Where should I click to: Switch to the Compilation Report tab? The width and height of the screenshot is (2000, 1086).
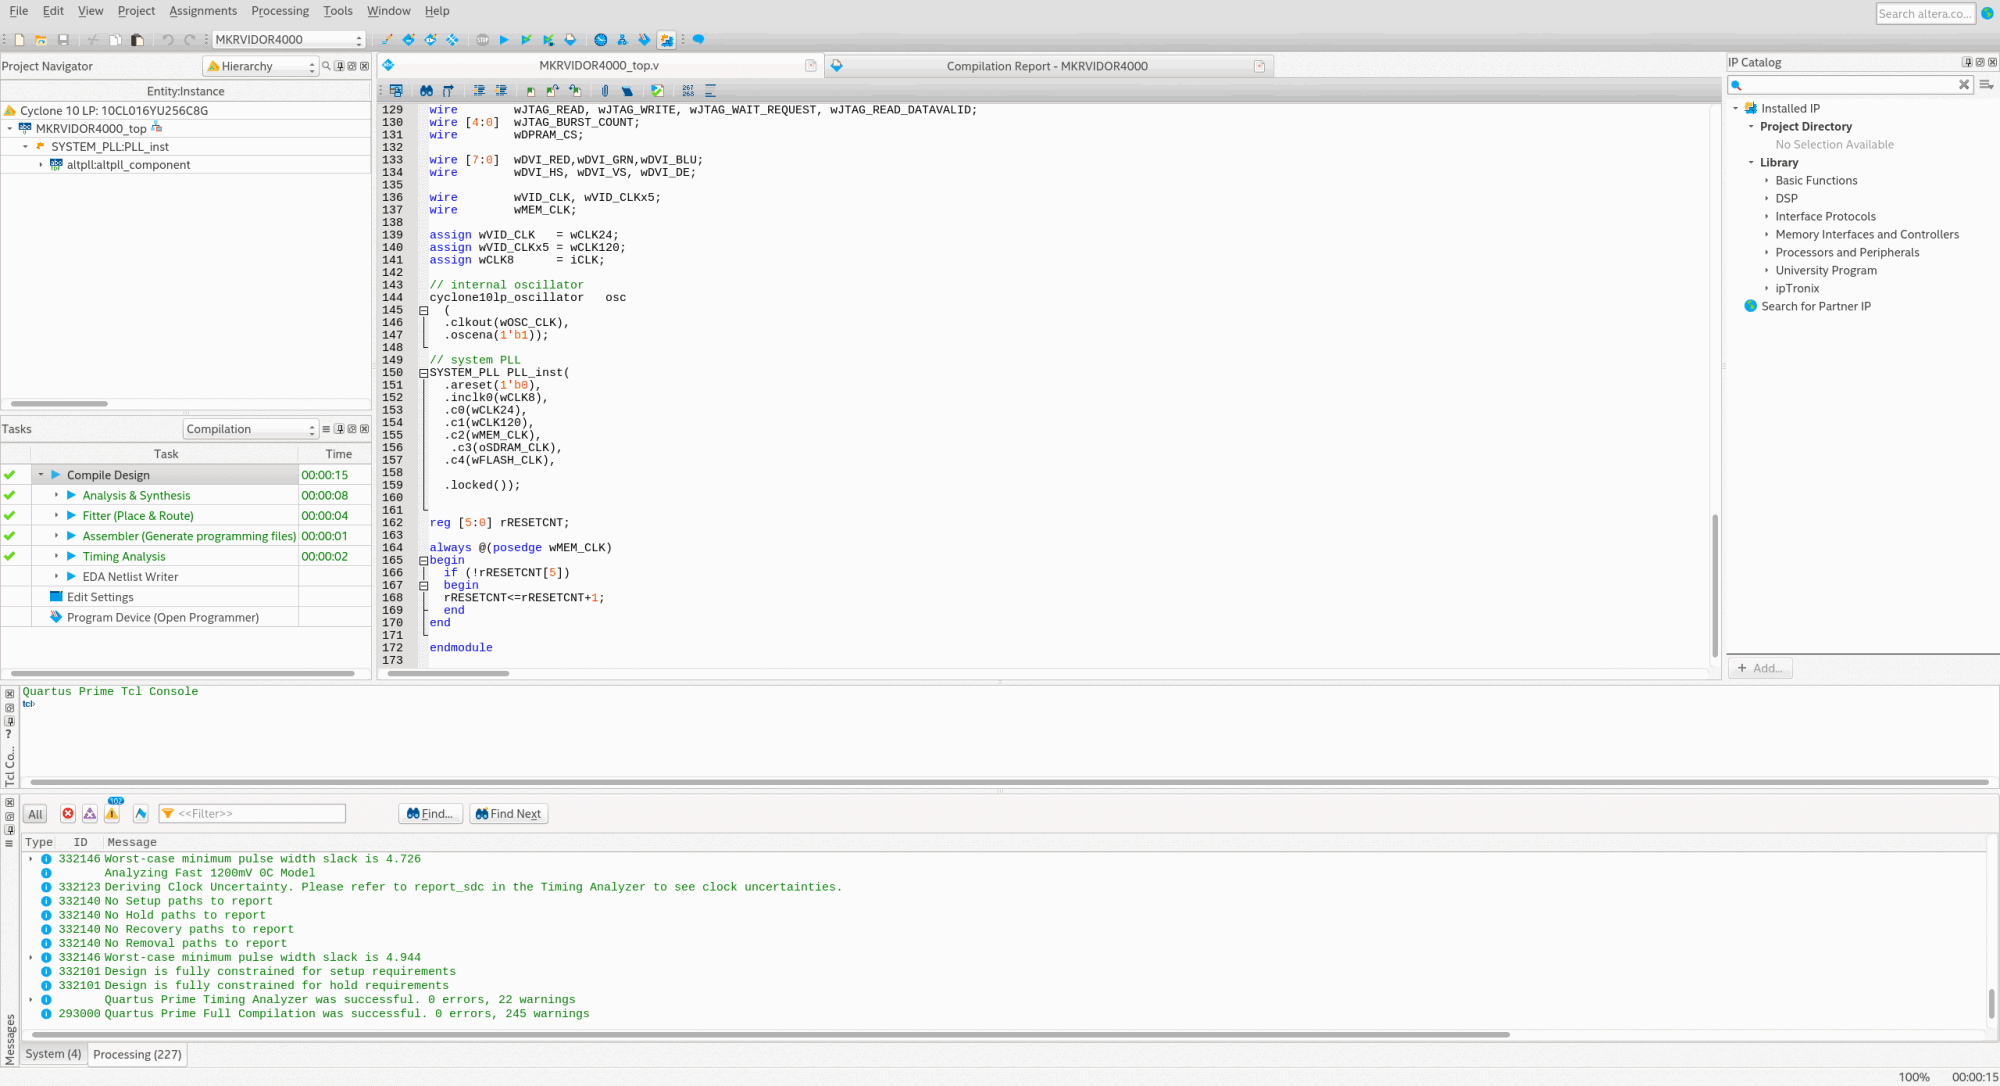[1046, 66]
